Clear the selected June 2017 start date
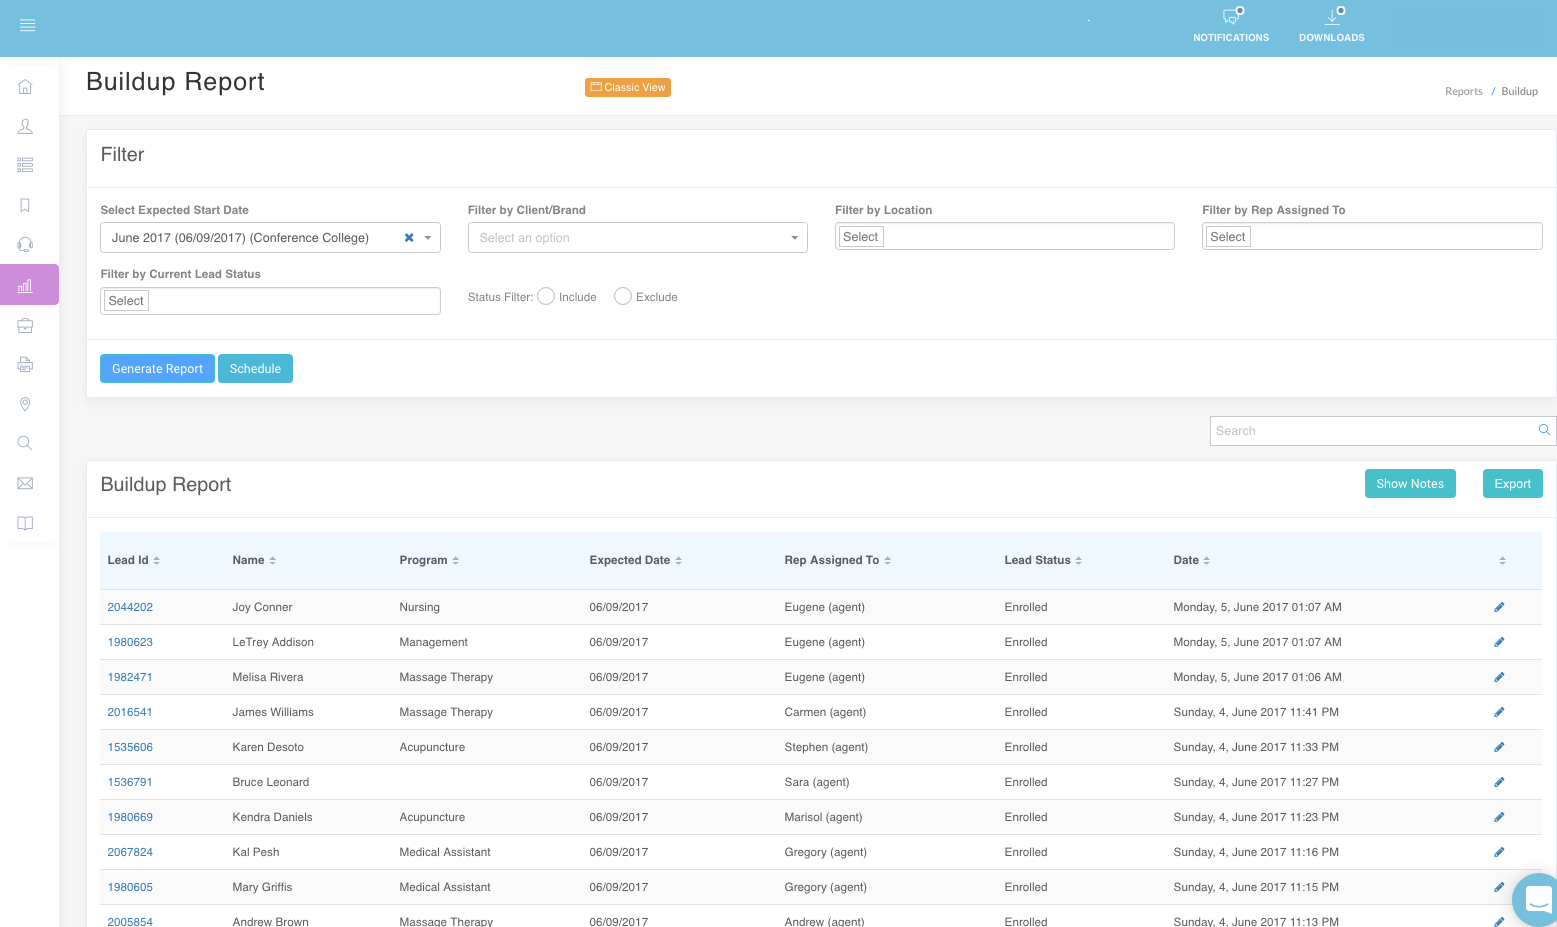The height and width of the screenshot is (927, 1557). [x=409, y=238]
